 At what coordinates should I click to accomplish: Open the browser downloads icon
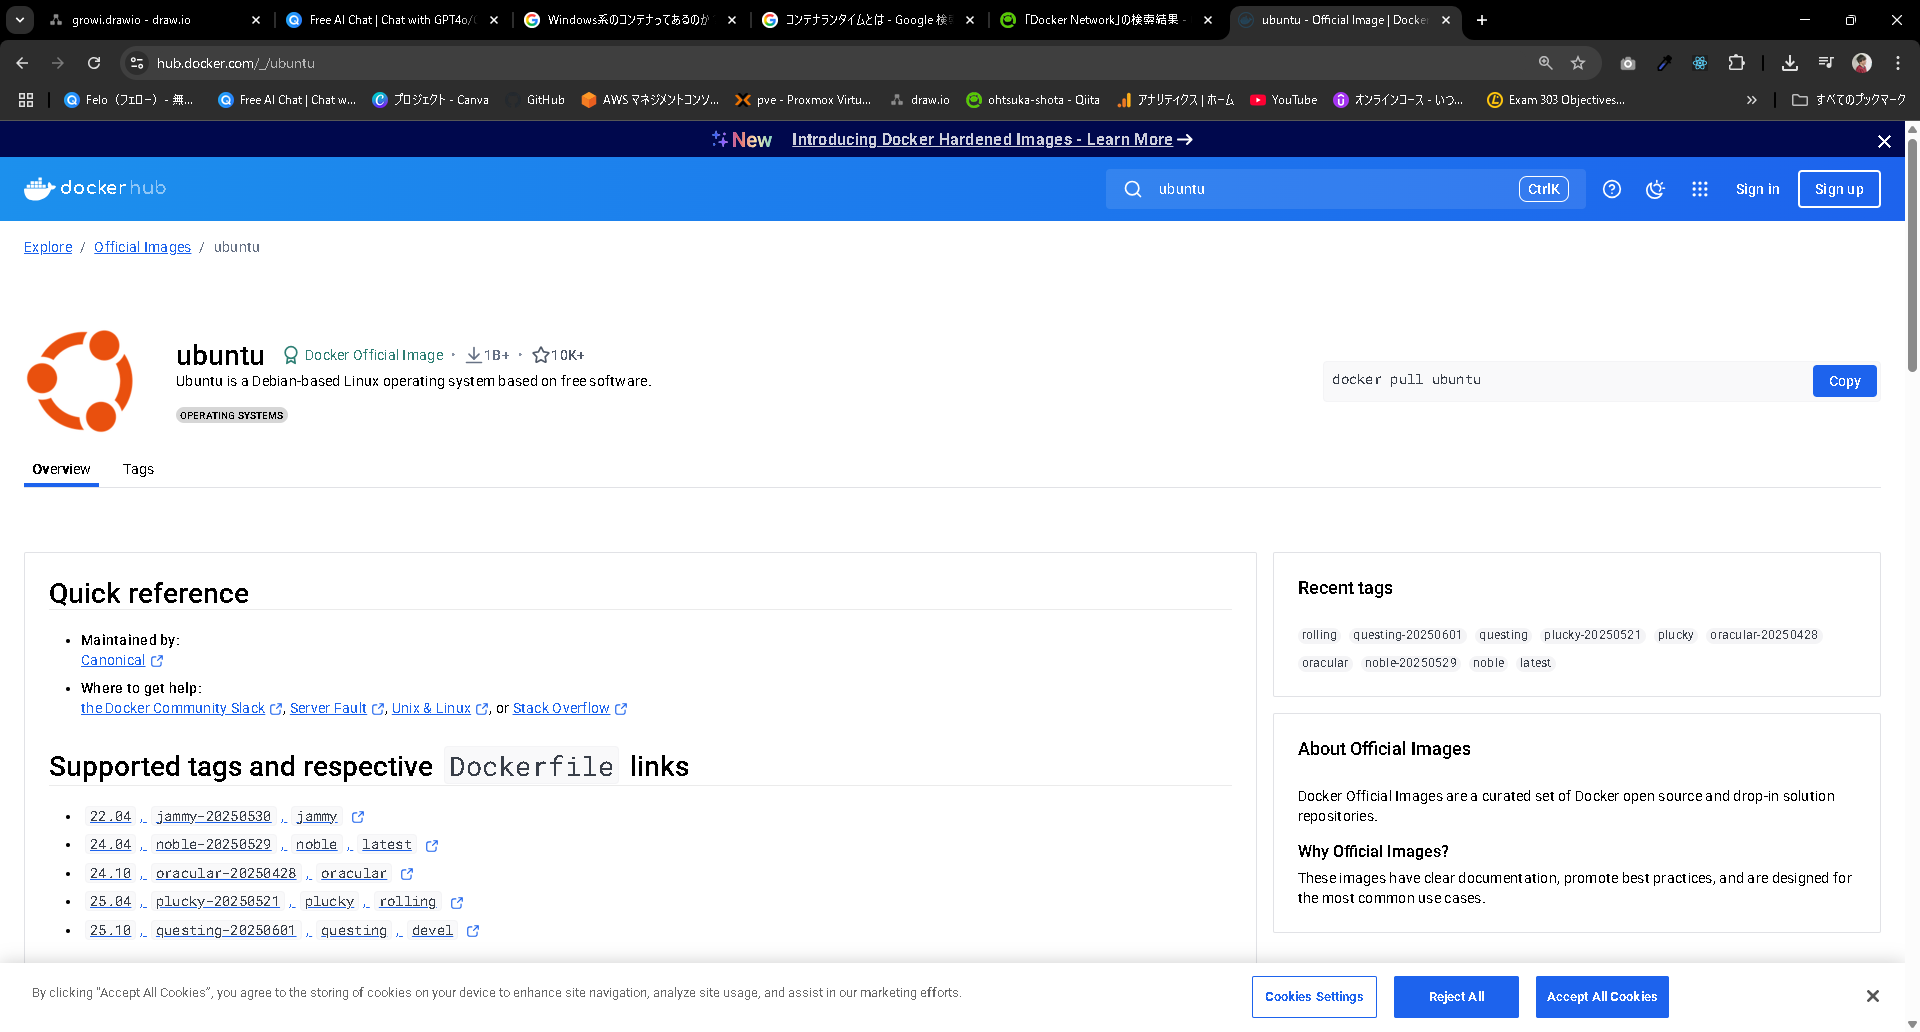click(x=1790, y=63)
